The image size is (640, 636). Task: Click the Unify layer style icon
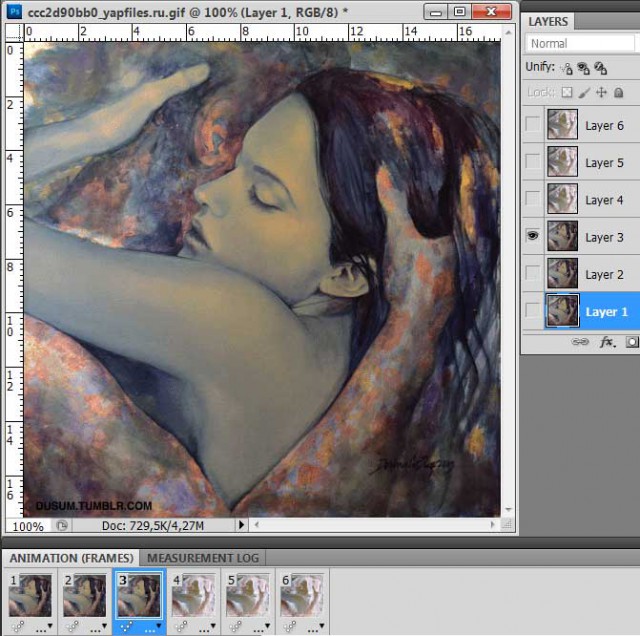pyautogui.click(x=600, y=68)
